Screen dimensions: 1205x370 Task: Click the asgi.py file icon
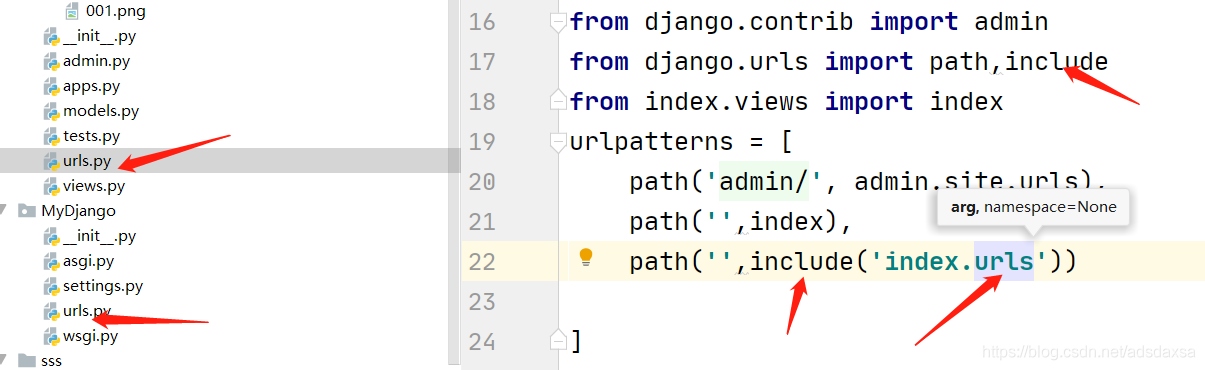click(x=52, y=261)
